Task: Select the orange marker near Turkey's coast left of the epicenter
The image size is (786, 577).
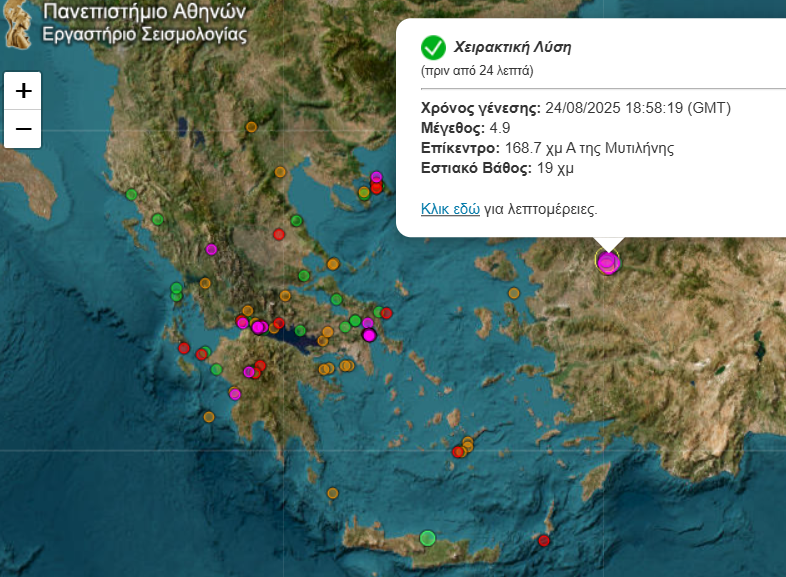Action: point(514,293)
